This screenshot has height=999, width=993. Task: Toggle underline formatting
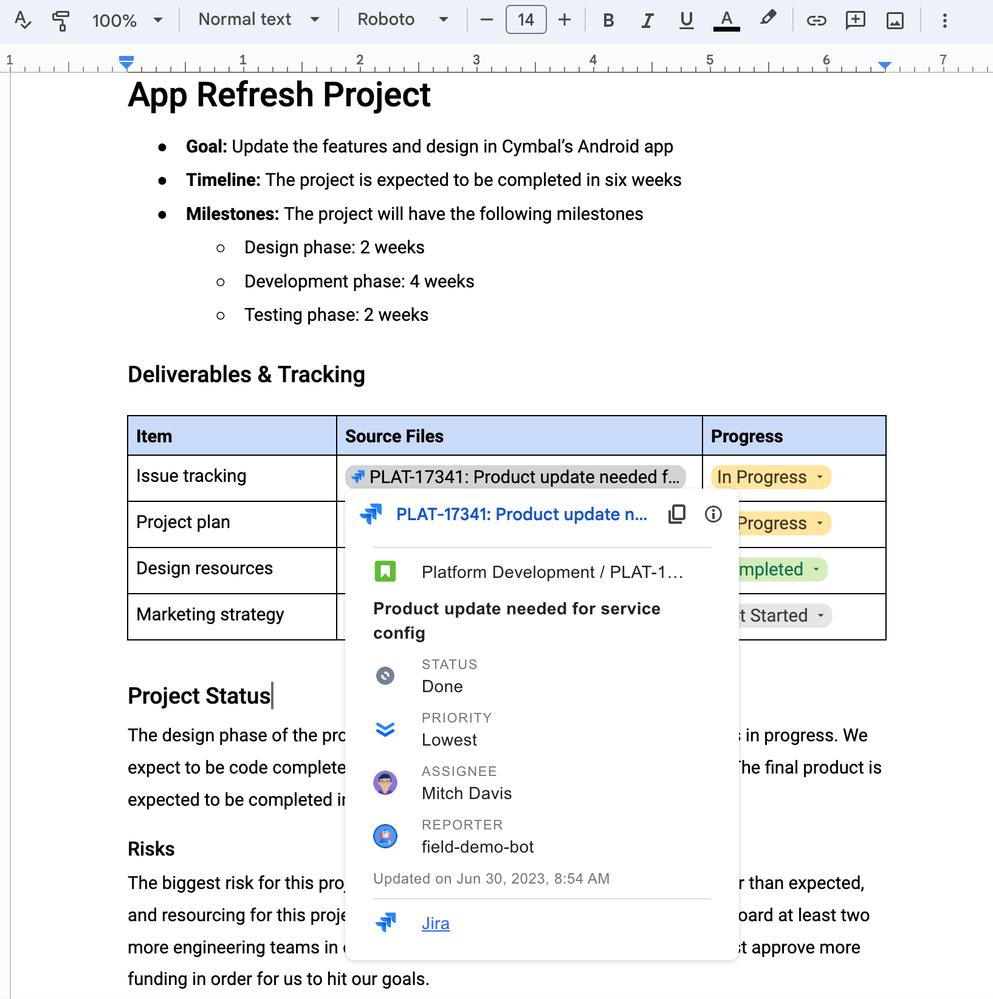[686, 20]
